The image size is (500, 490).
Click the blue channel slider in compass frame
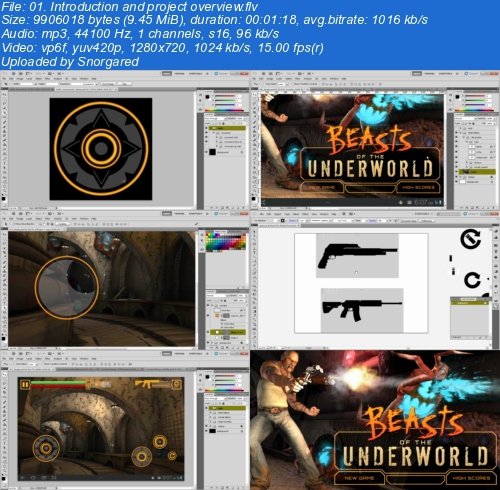(226, 104)
